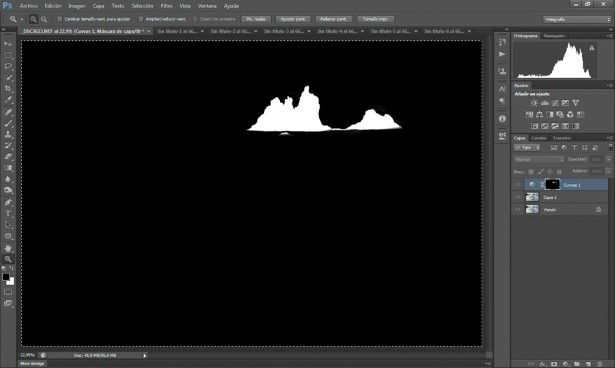615x368 pixels.
Task: Select the Rectangle shape tool
Action: (x=8, y=236)
